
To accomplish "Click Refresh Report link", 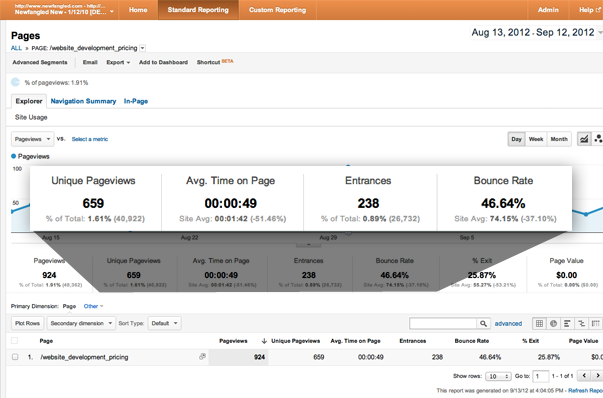I will 585,391.
